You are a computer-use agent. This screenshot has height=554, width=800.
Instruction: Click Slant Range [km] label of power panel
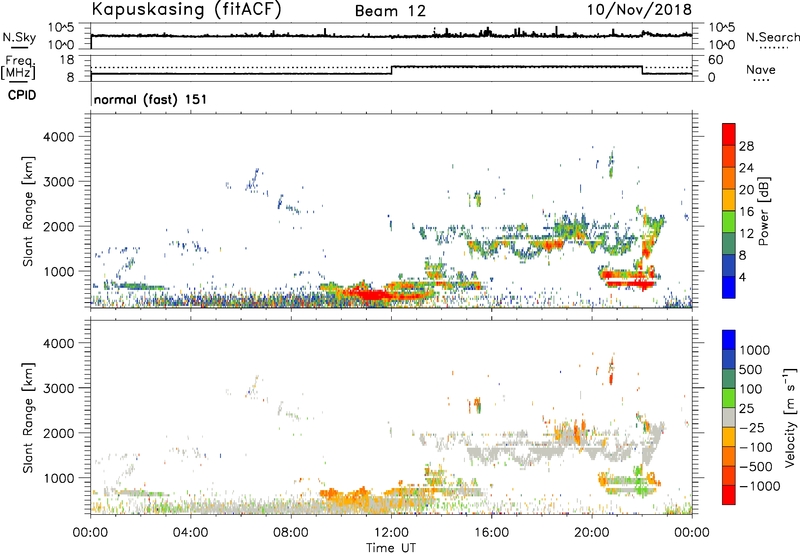coord(28,211)
